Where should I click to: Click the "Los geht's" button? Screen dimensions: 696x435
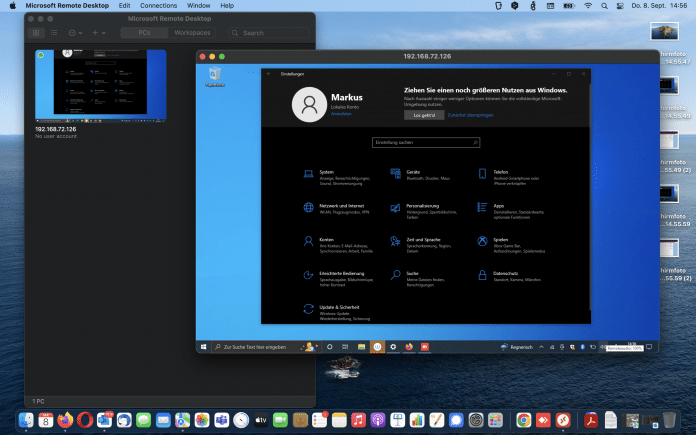click(x=424, y=115)
